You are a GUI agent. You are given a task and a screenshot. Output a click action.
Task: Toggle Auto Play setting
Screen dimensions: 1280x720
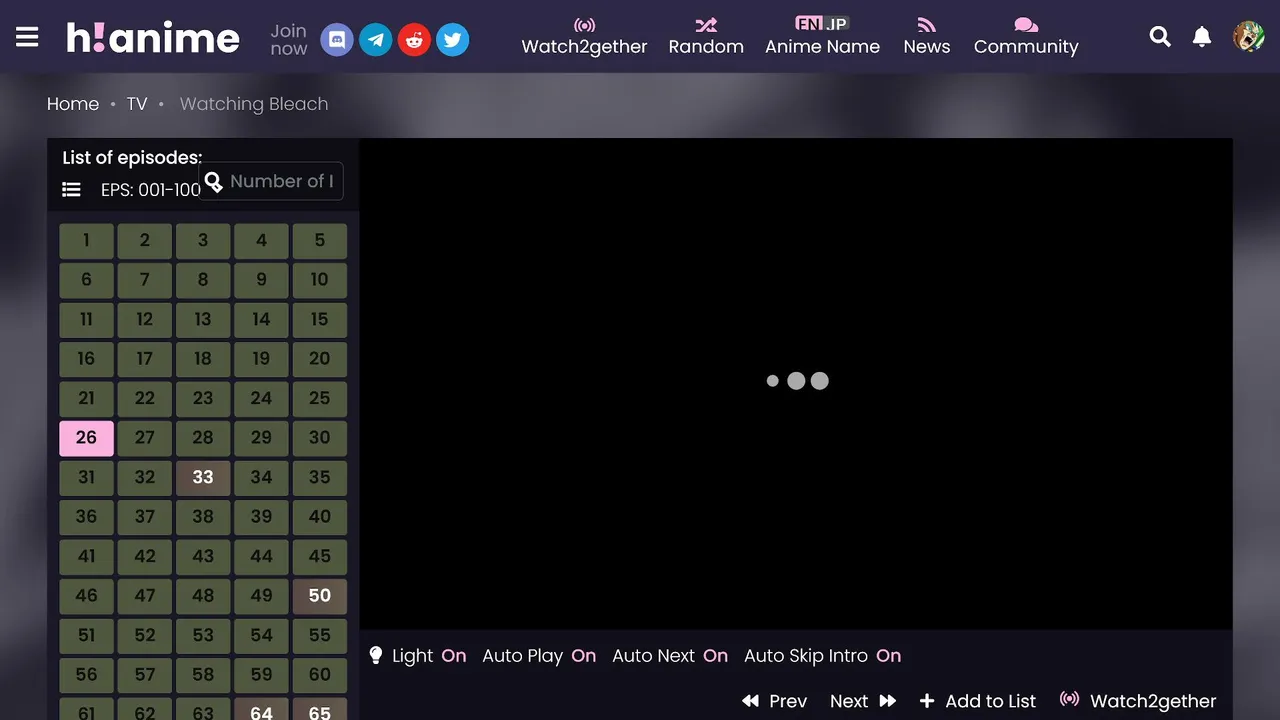(539, 656)
